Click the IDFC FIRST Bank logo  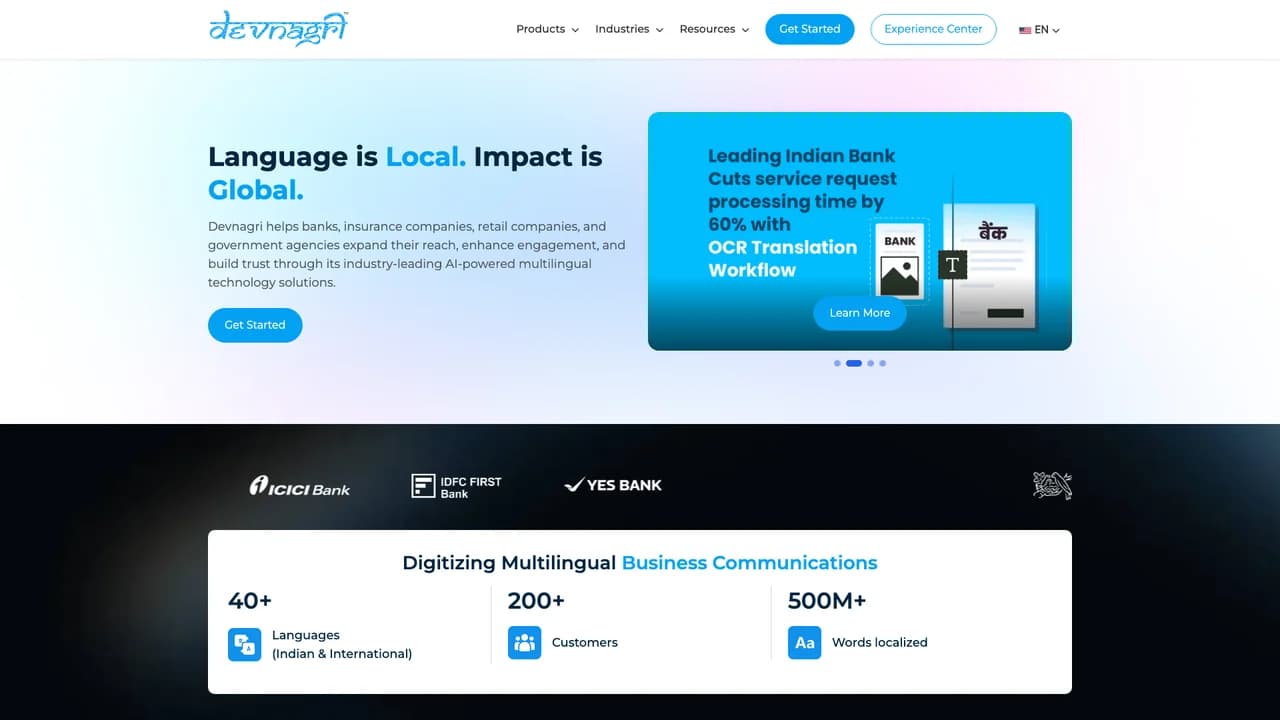[457, 486]
